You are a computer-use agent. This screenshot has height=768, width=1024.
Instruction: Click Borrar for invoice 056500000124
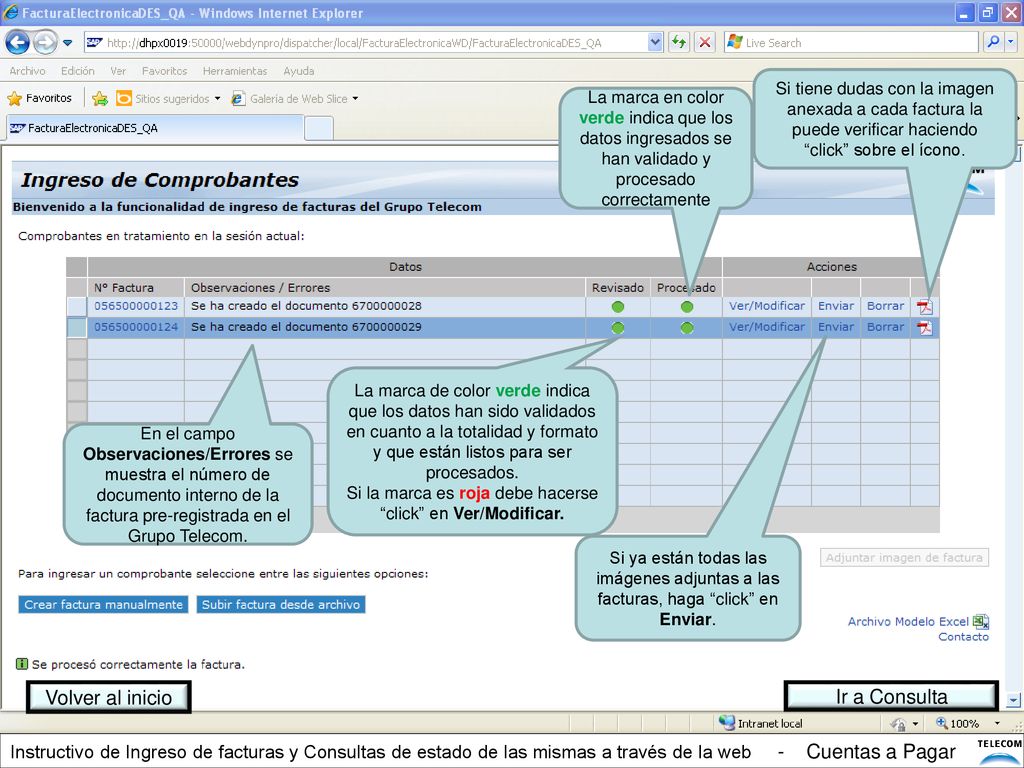tap(886, 327)
